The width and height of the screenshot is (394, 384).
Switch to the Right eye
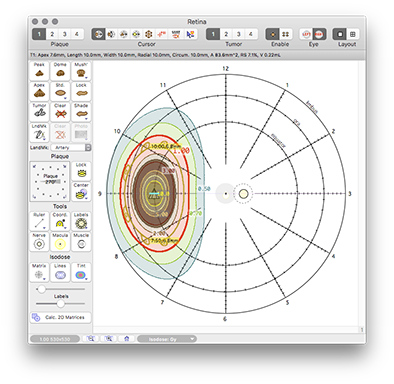pos(319,34)
